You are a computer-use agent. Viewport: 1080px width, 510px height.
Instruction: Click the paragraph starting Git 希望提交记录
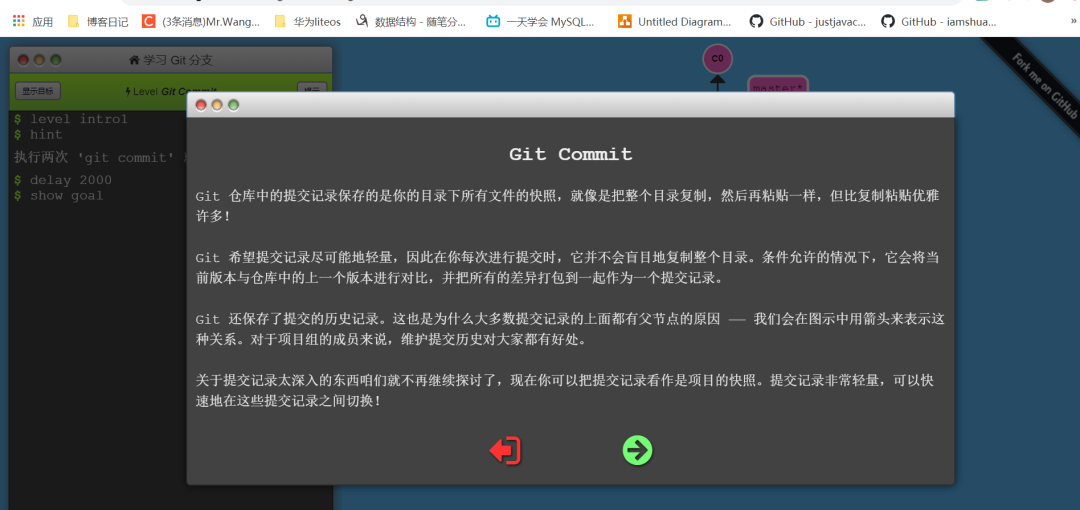point(567,268)
